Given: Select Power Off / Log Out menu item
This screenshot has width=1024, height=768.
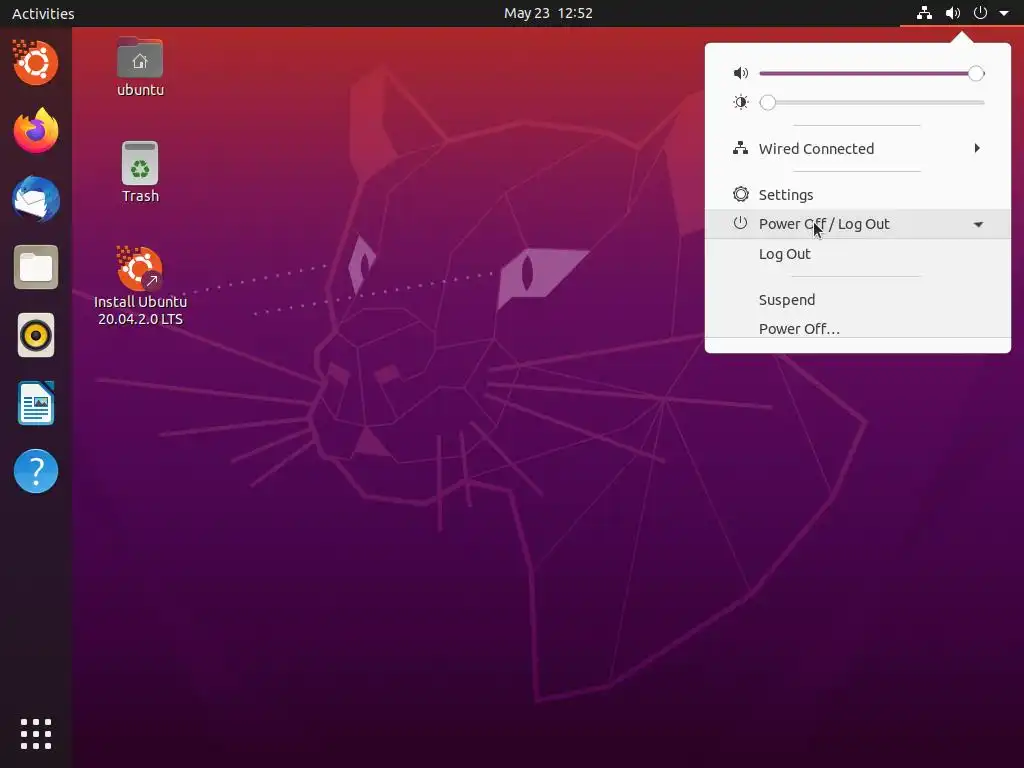Looking at the screenshot, I should (x=857, y=224).
